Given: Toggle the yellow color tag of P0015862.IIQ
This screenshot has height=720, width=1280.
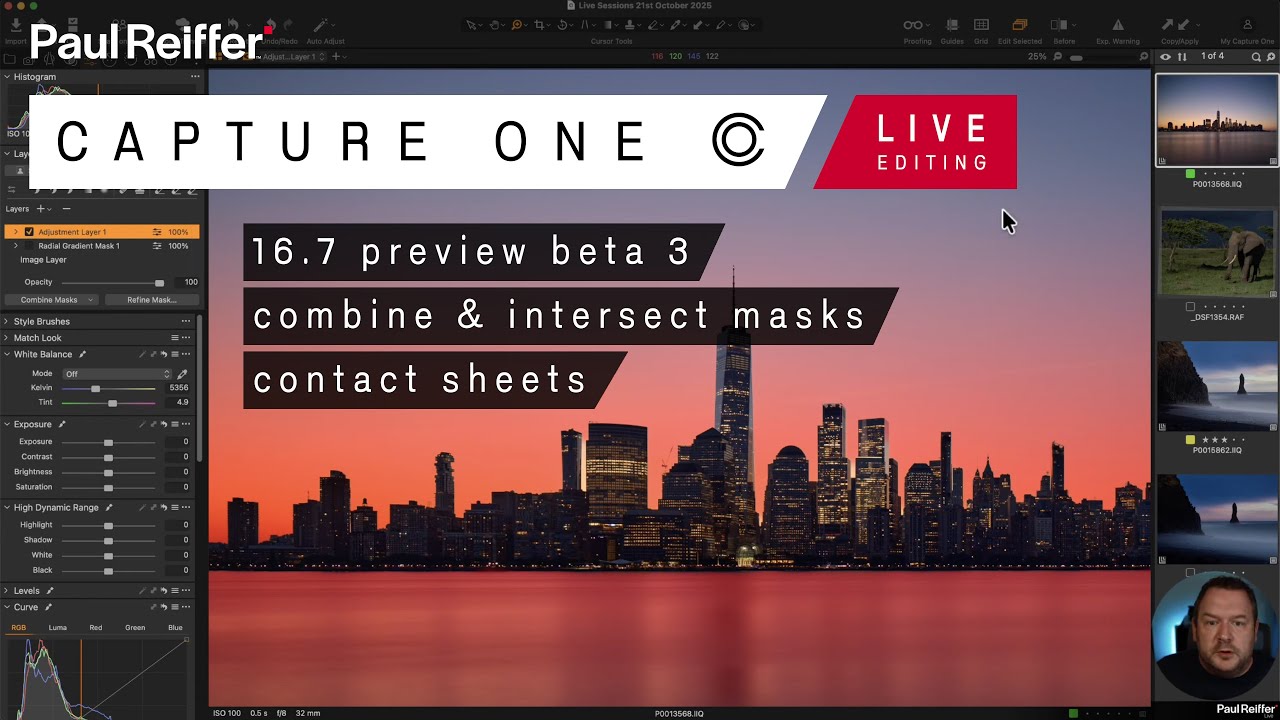Looking at the screenshot, I should (x=1190, y=440).
